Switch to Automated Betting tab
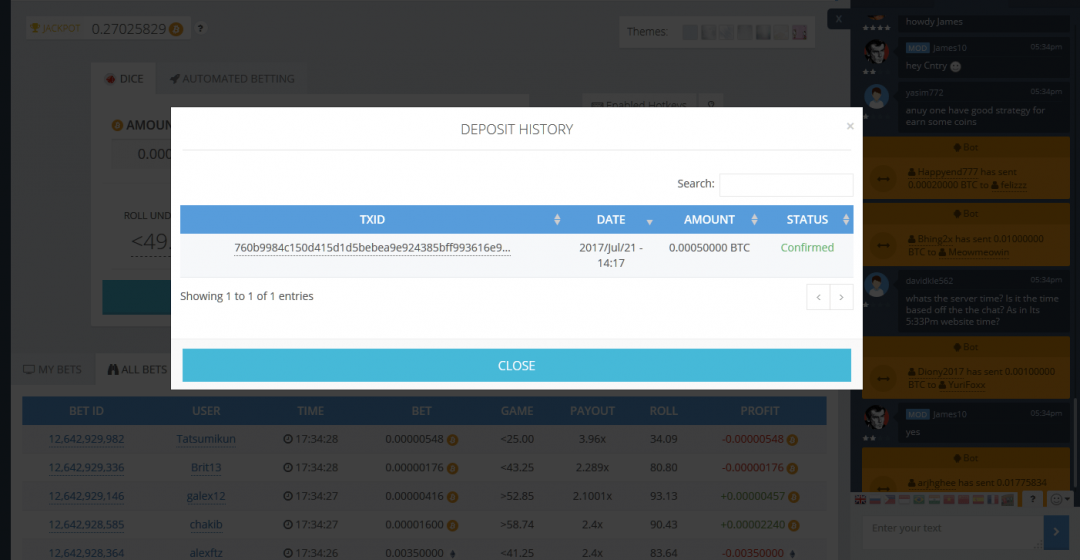The image size is (1080, 560). (232, 79)
